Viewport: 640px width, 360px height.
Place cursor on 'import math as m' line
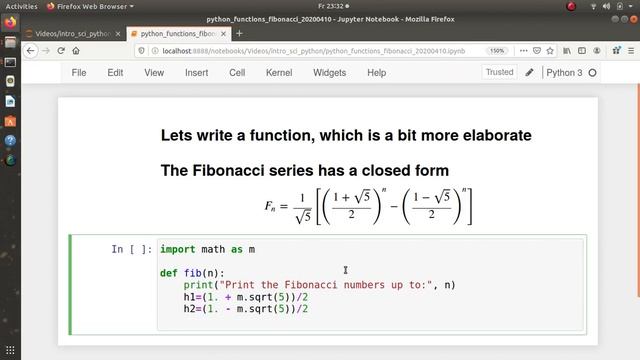tap(207, 249)
